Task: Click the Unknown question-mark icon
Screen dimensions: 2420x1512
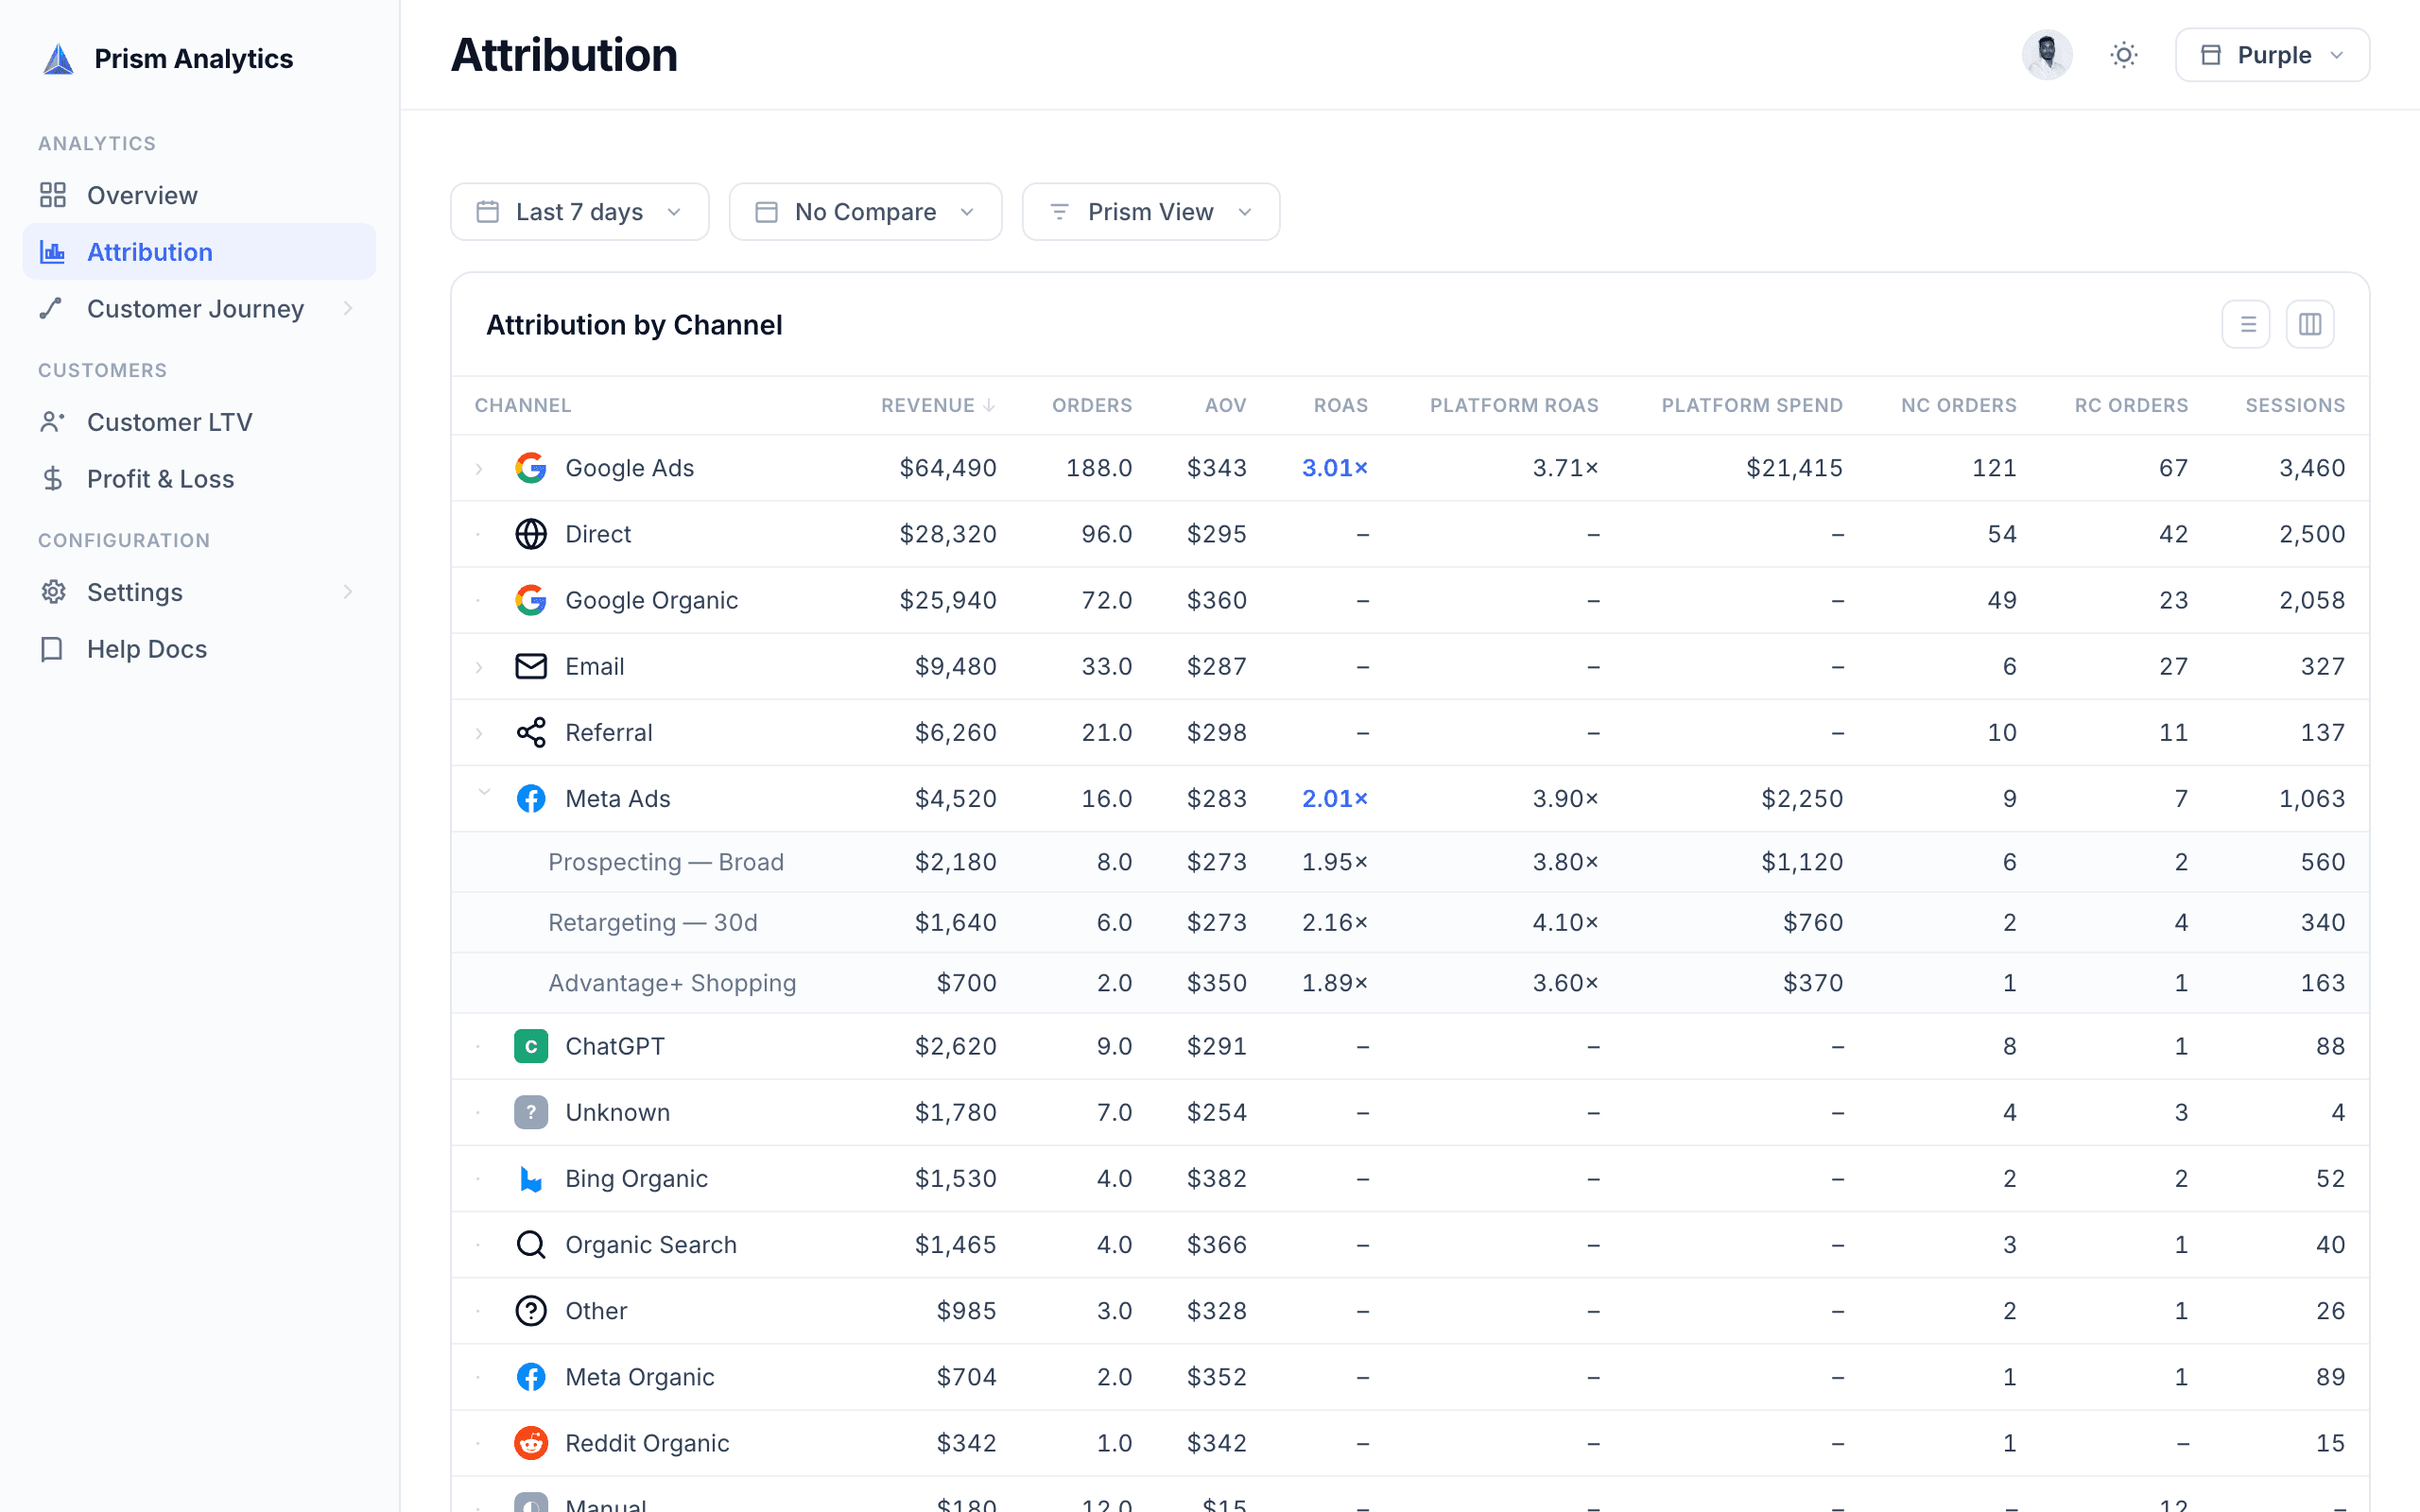Action: [x=531, y=1112]
